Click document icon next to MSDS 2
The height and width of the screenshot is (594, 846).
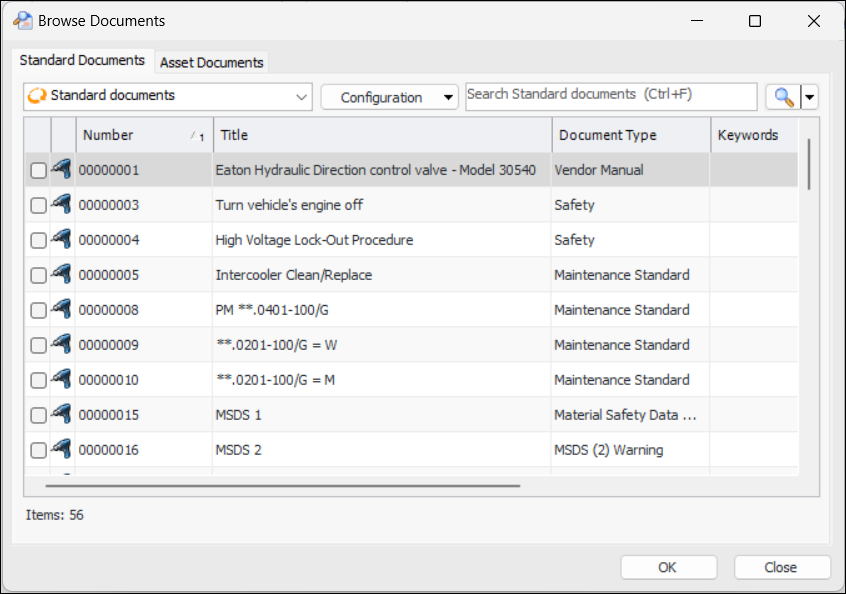click(62, 450)
